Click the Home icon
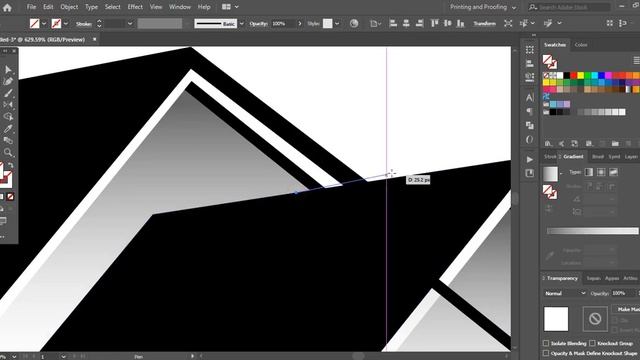The height and width of the screenshot is (360, 640). point(7,7)
